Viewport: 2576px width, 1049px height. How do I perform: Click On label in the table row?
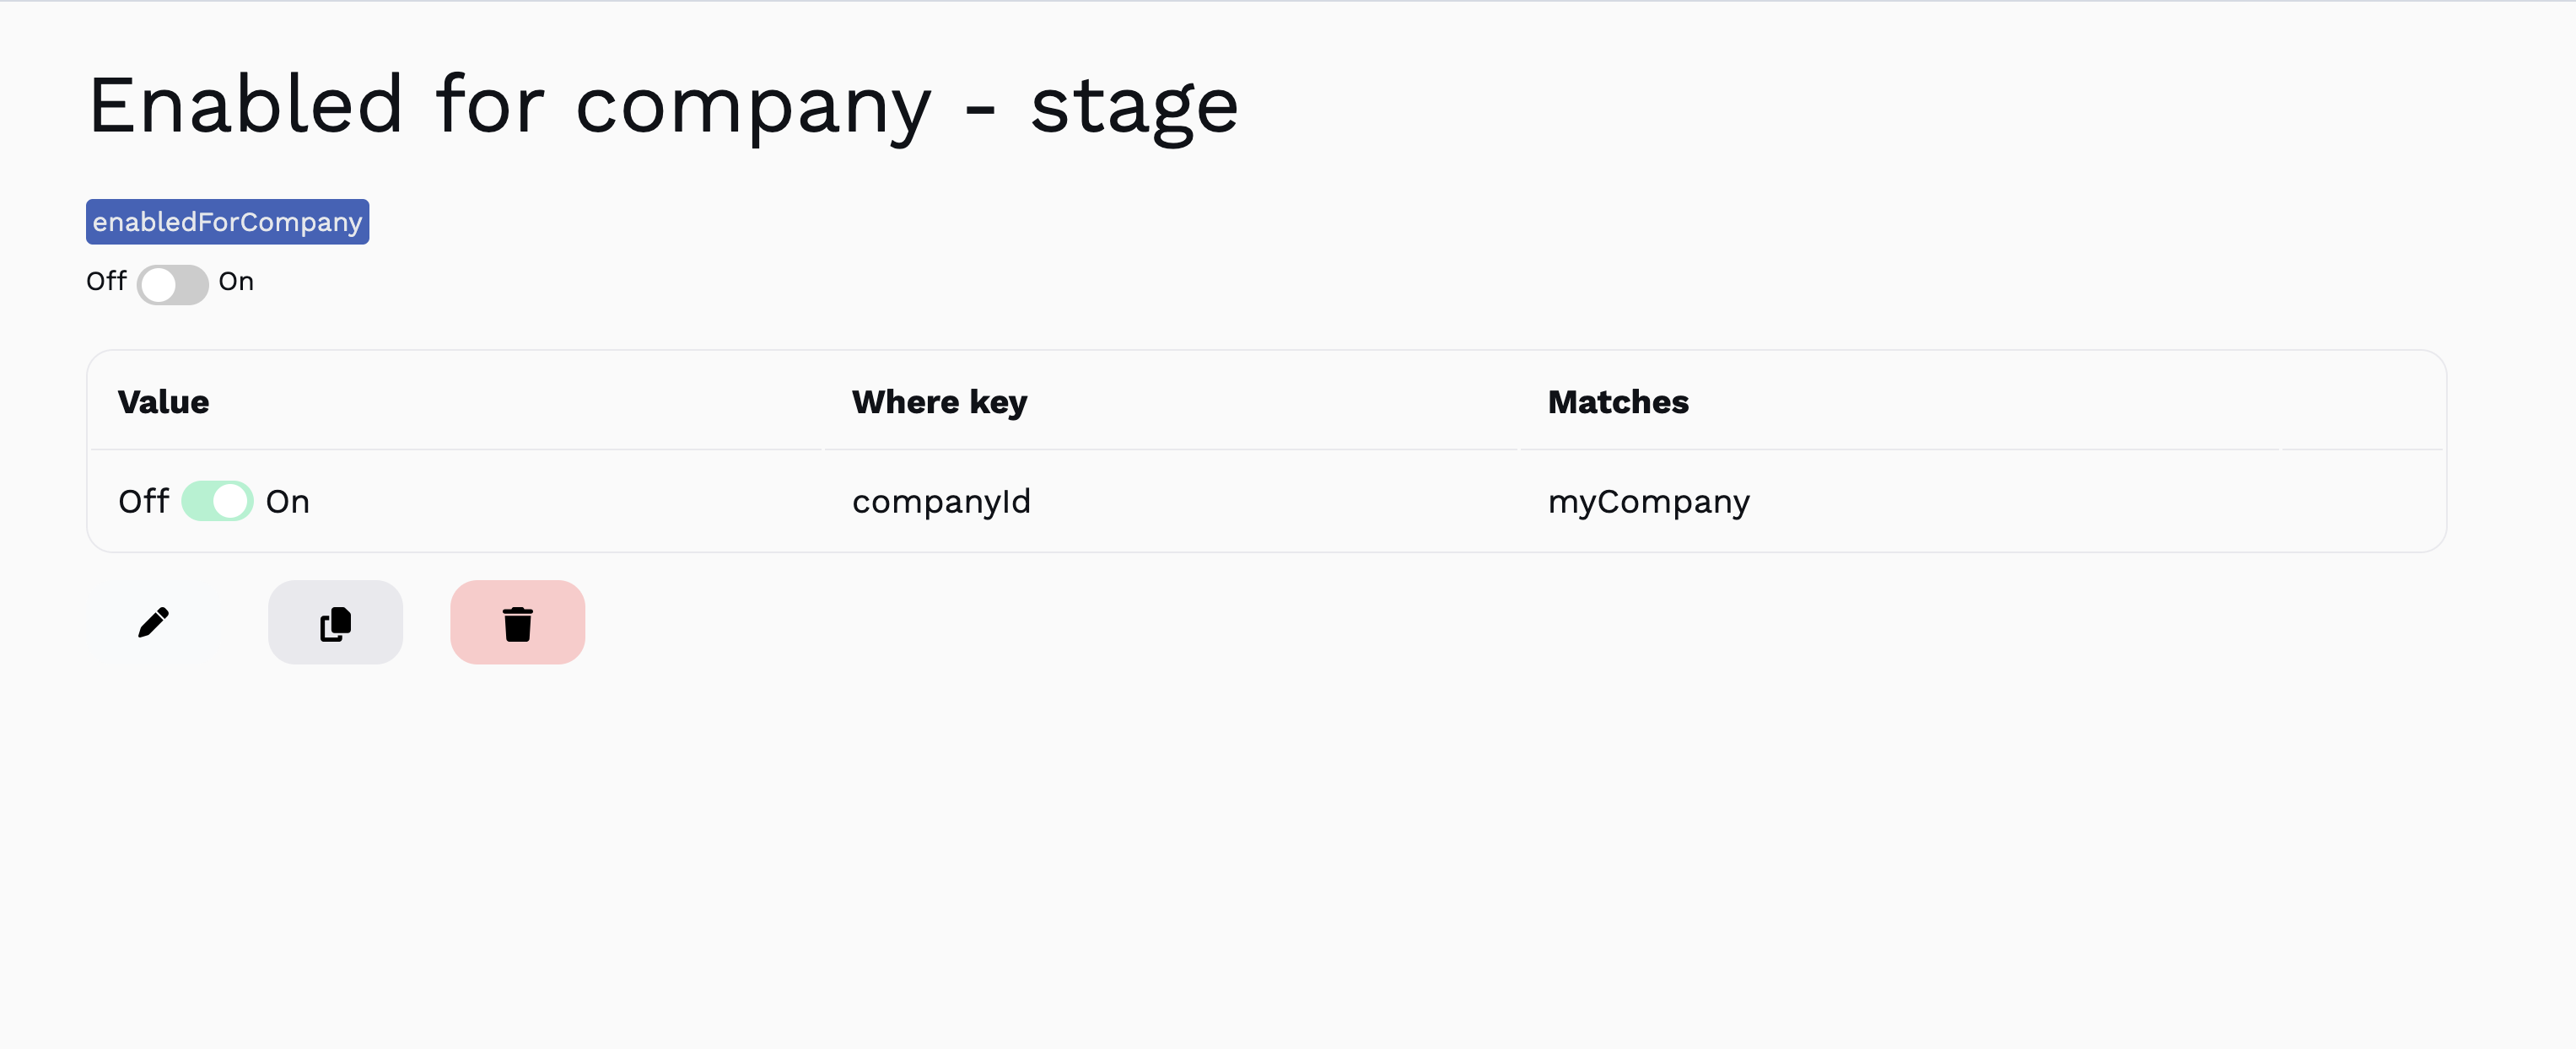tap(288, 501)
